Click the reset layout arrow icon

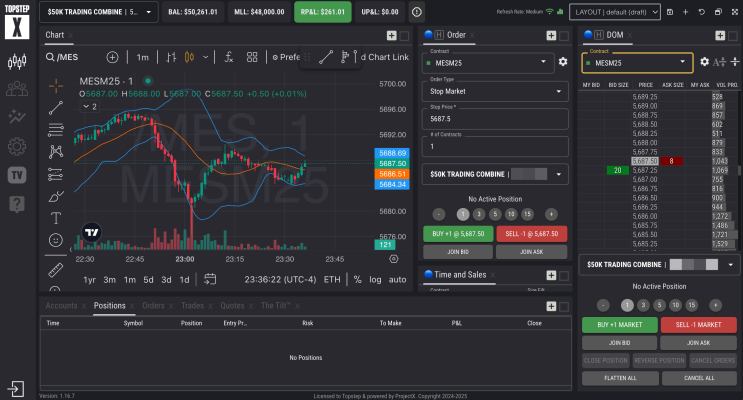click(702, 12)
